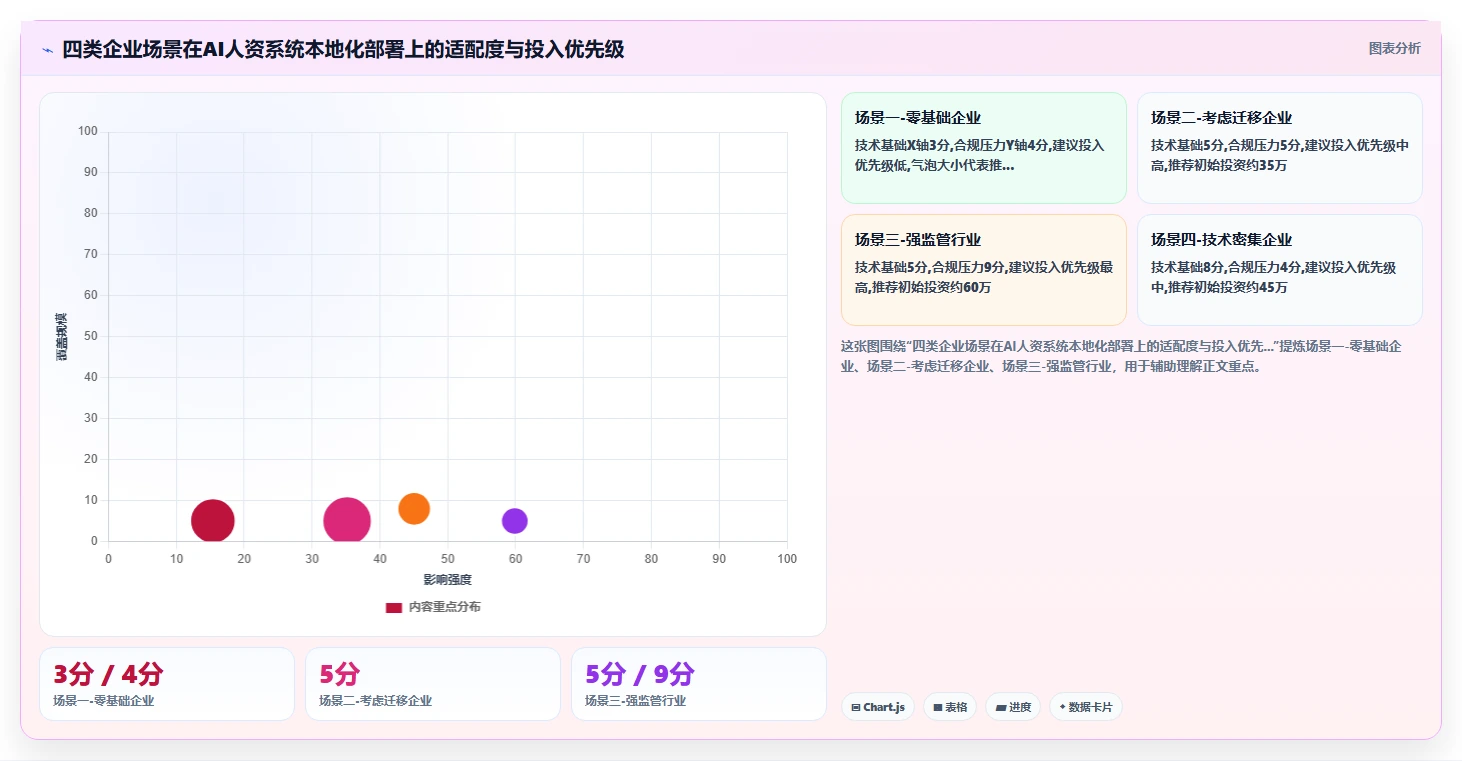Click the main title 四类企业场景在AI人资系统本地化部署
The width and height of the screenshot is (1462, 761).
pos(343,49)
